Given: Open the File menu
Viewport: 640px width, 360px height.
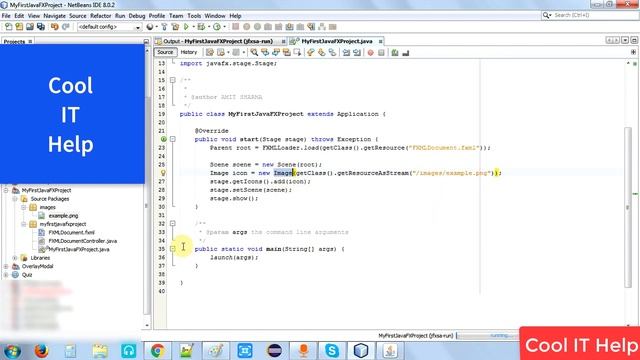Looking at the screenshot, I should point(6,16).
